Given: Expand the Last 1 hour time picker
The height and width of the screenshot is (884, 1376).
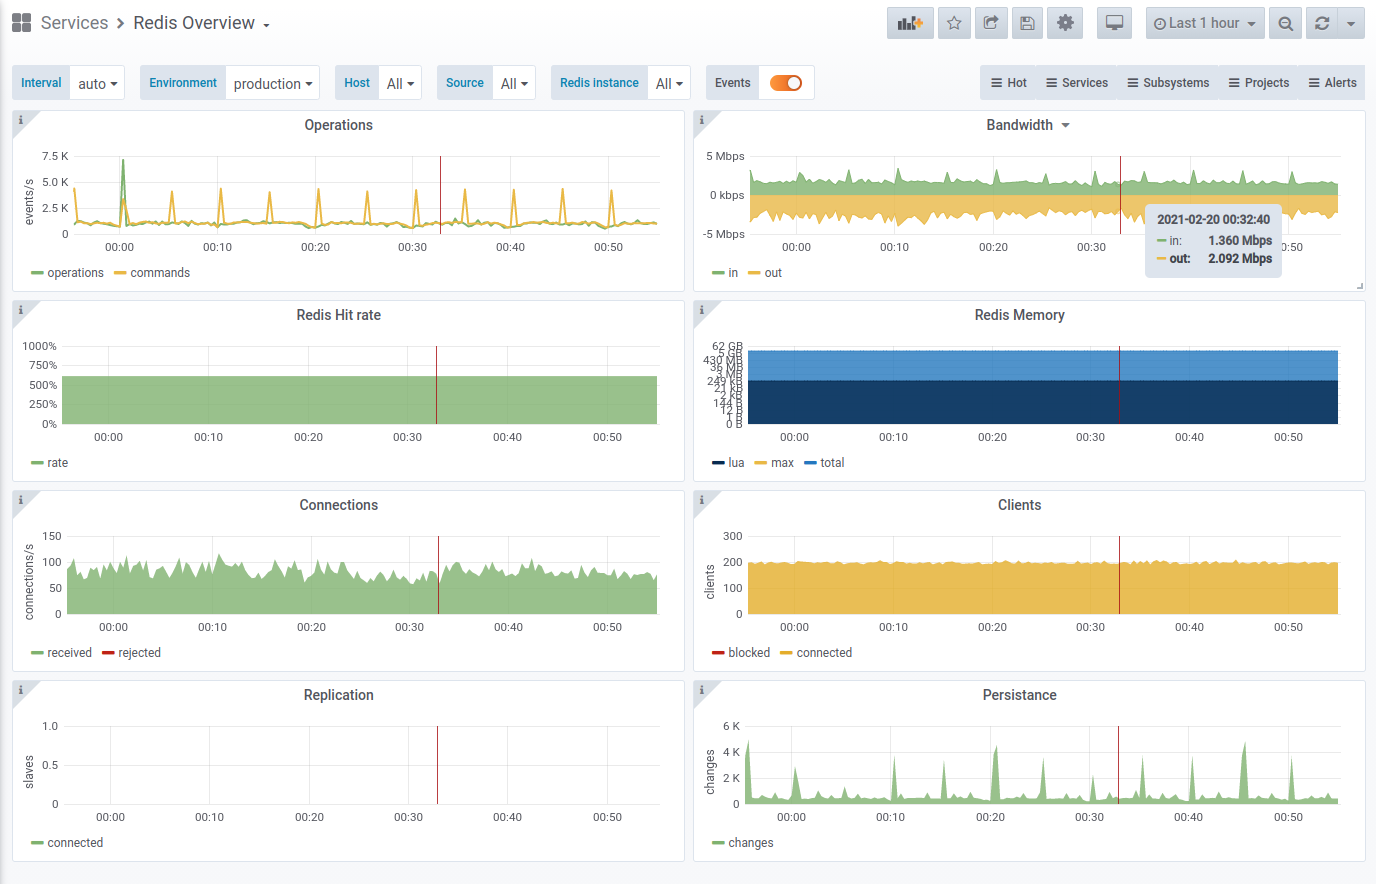Looking at the screenshot, I should point(1204,23).
